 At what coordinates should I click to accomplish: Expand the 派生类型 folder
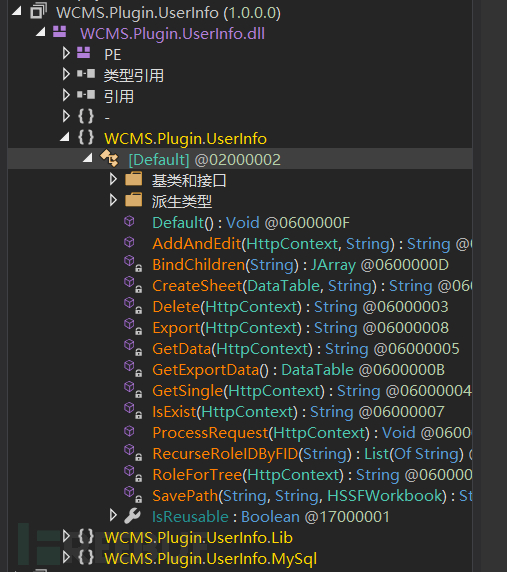113,200
